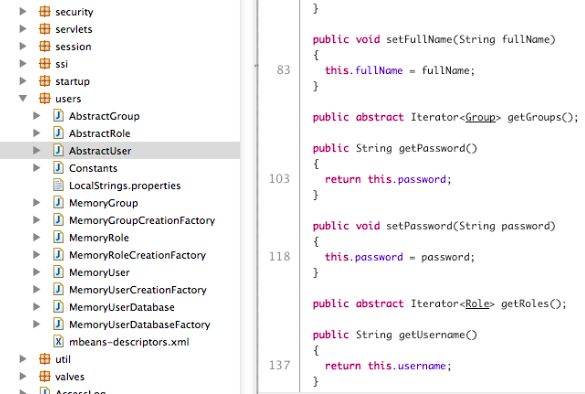Viewport: 585px width, 394px height.
Task: Expand the MemoryUserDatabase class node
Action: coord(37,307)
